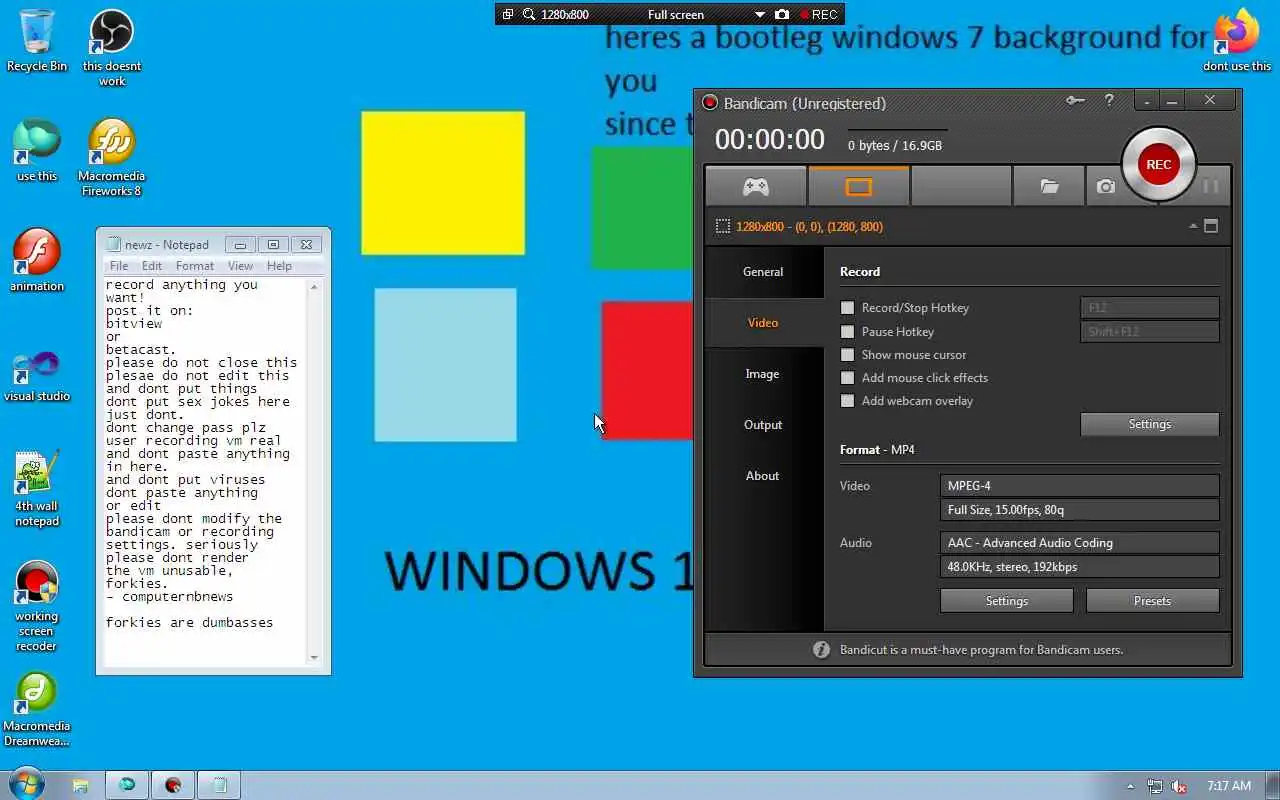Screen dimensions: 1280x800
Task: Click the key register icon in Bandicam title bar
Action: (x=1075, y=101)
